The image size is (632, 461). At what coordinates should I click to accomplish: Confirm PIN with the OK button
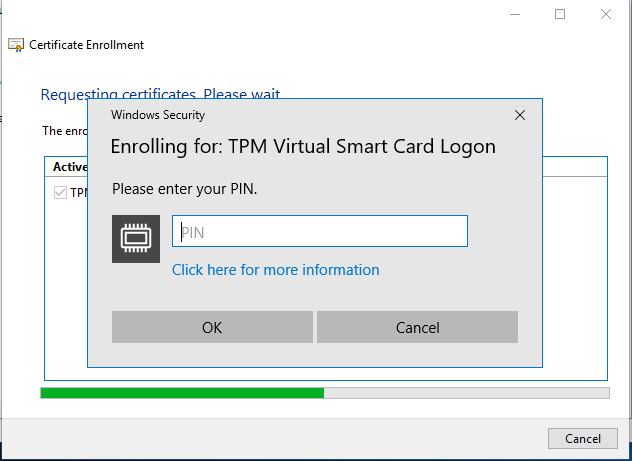[212, 327]
